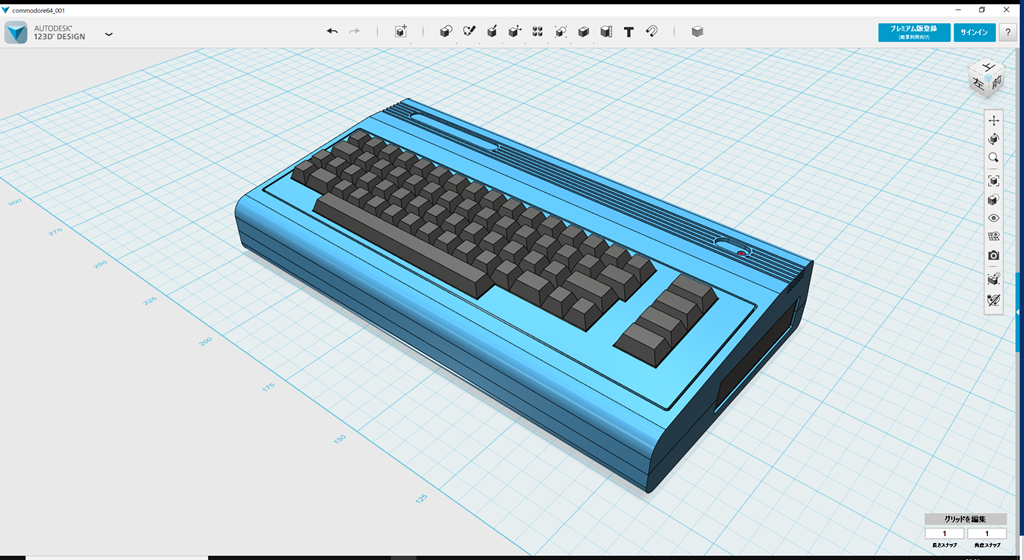Expand the Modify tool dropdown

pos(515,32)
